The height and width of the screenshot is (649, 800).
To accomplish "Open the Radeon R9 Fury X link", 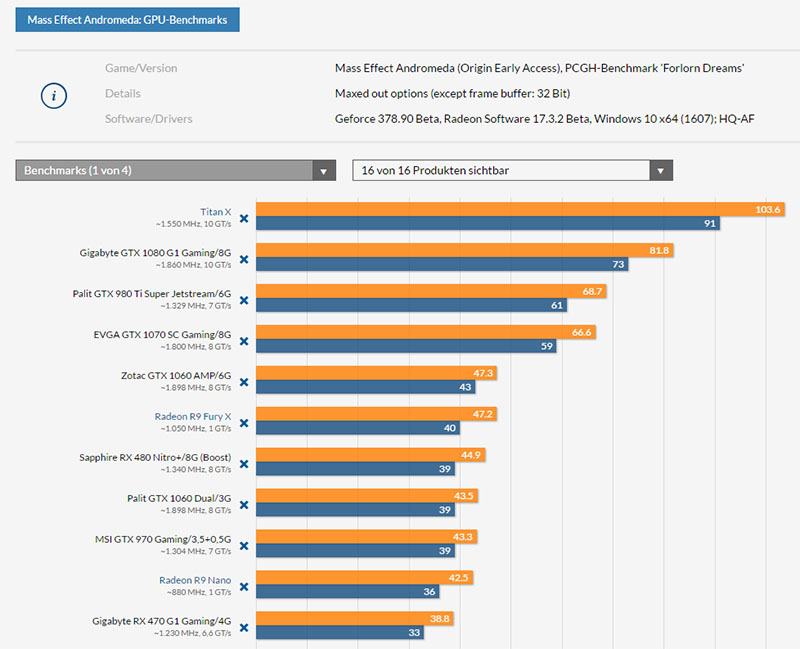I will click(193, 415).
